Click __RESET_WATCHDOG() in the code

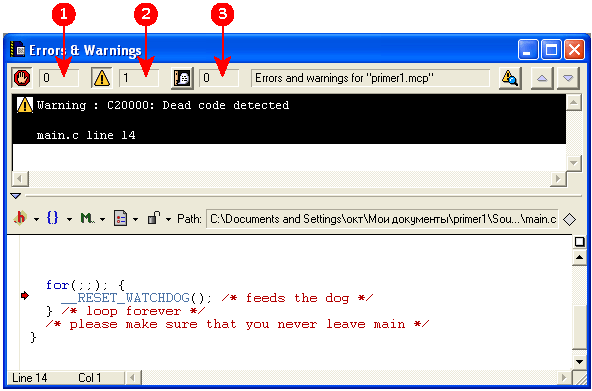tap(137, 298)
